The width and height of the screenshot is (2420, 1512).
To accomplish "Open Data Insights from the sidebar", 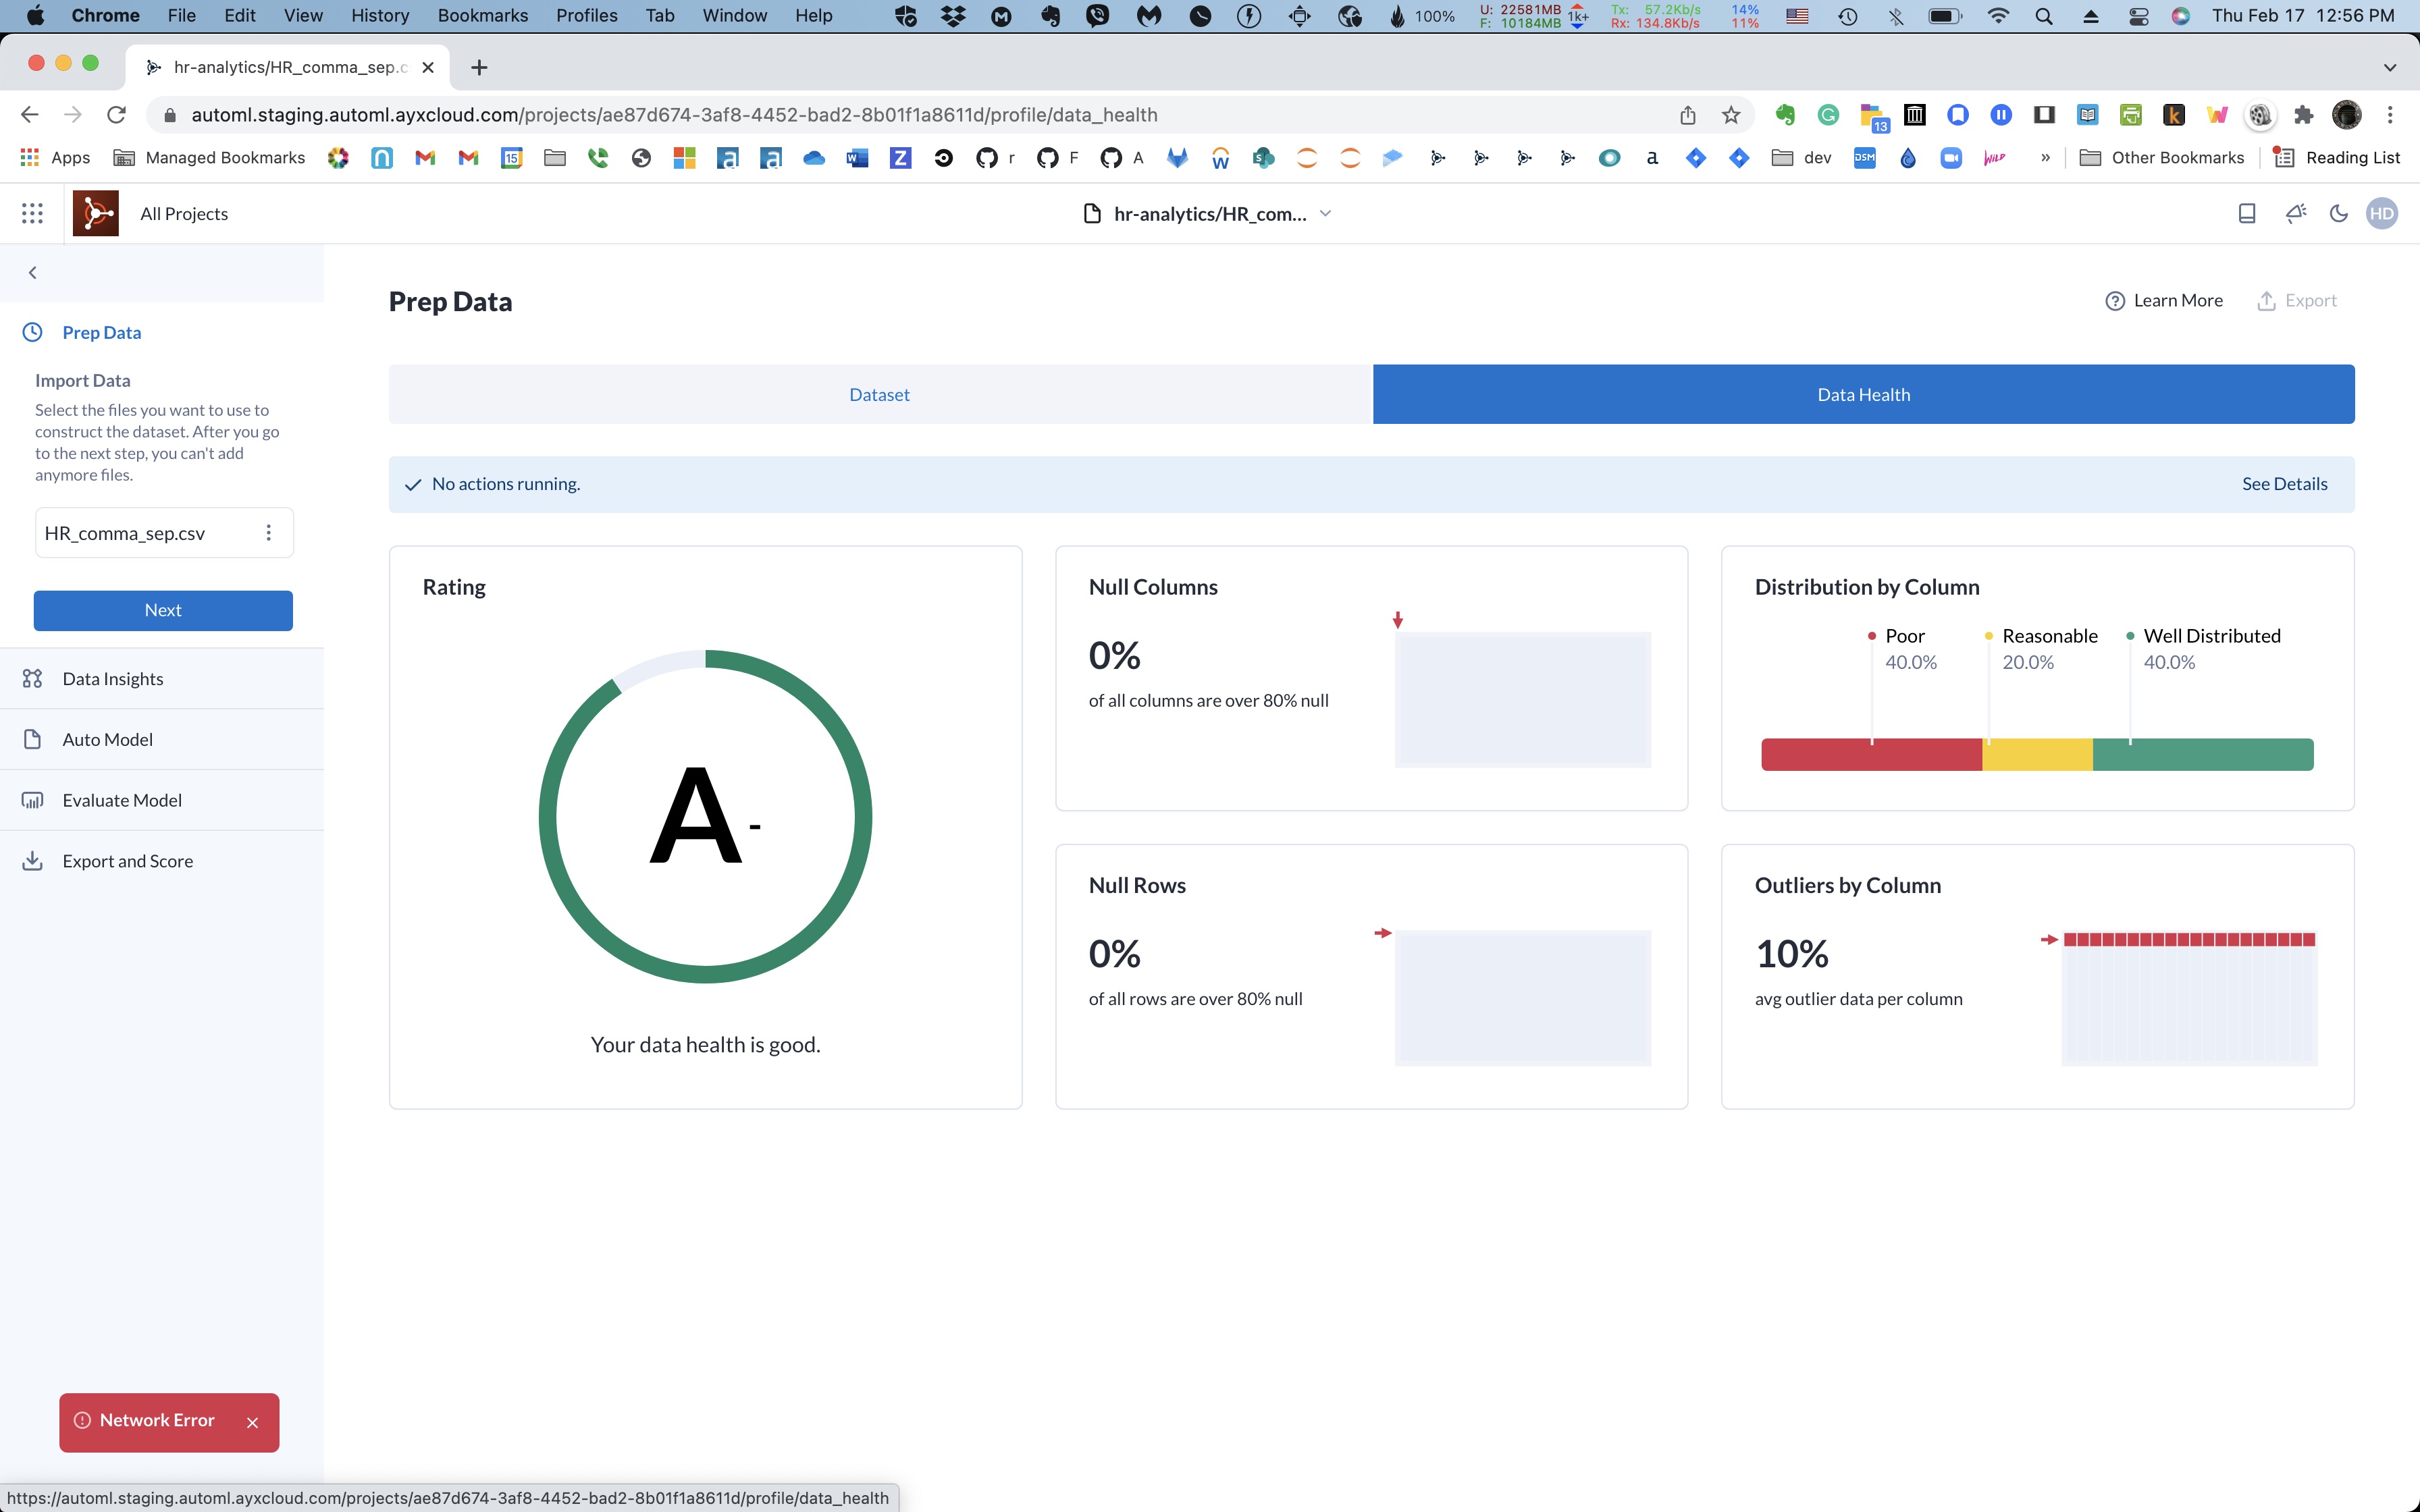I will (x=112, y=678).
